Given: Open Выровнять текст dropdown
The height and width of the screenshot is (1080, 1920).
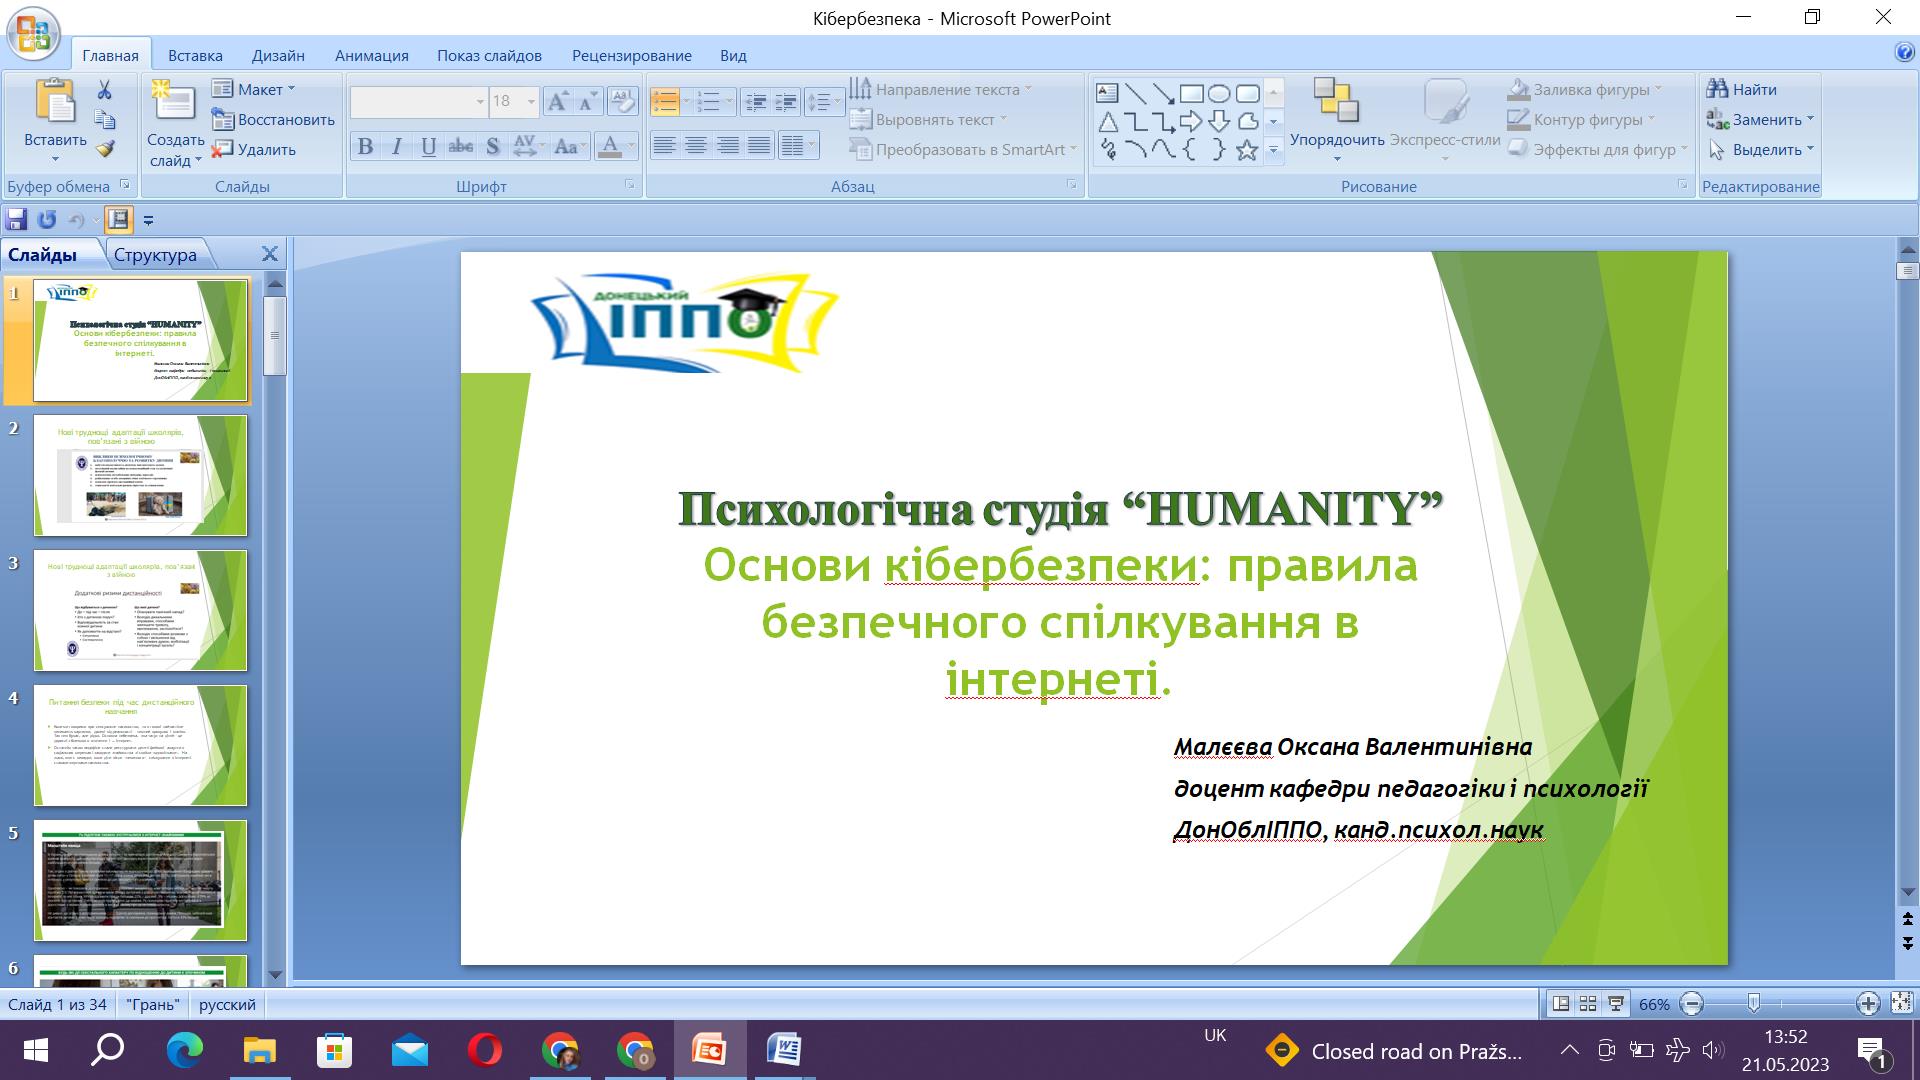Looking at the screenshot, I should click(928, 119).
